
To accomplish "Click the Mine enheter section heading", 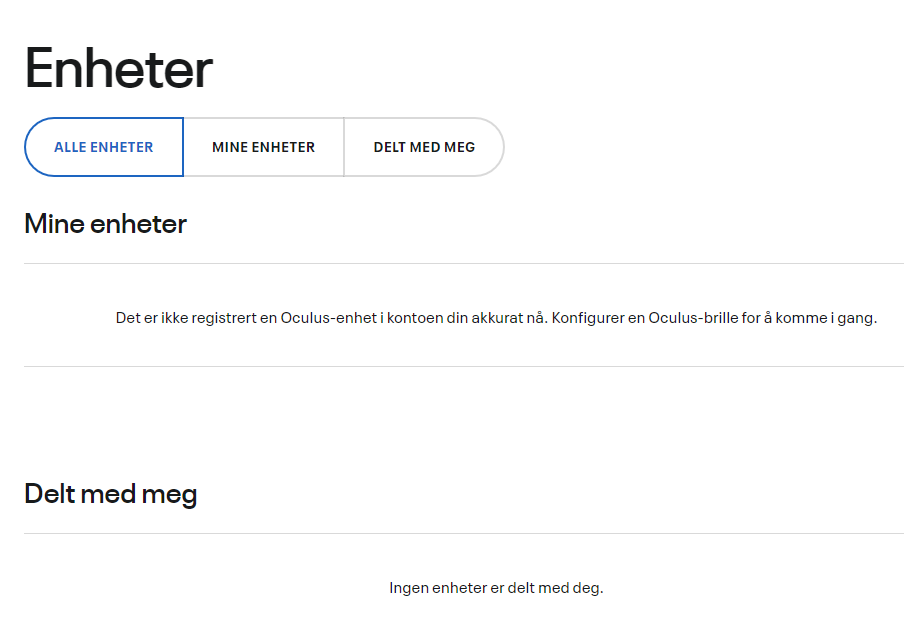I will pyautogui.click(x=106, y=224).
